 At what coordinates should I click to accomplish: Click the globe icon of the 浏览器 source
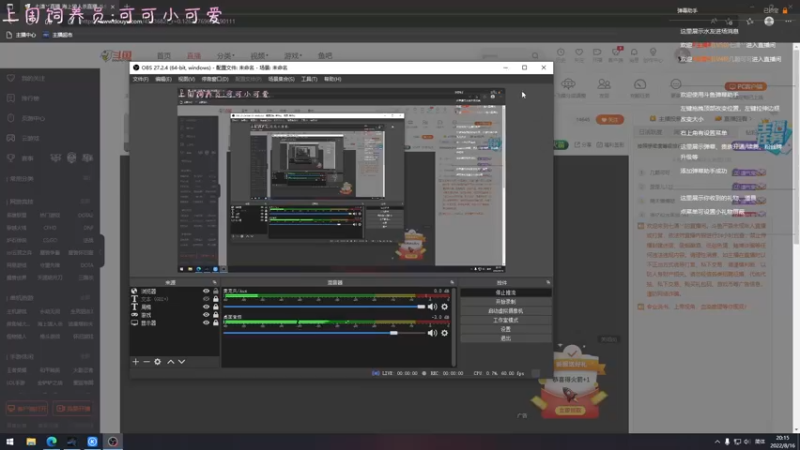(x=134, y=291)
